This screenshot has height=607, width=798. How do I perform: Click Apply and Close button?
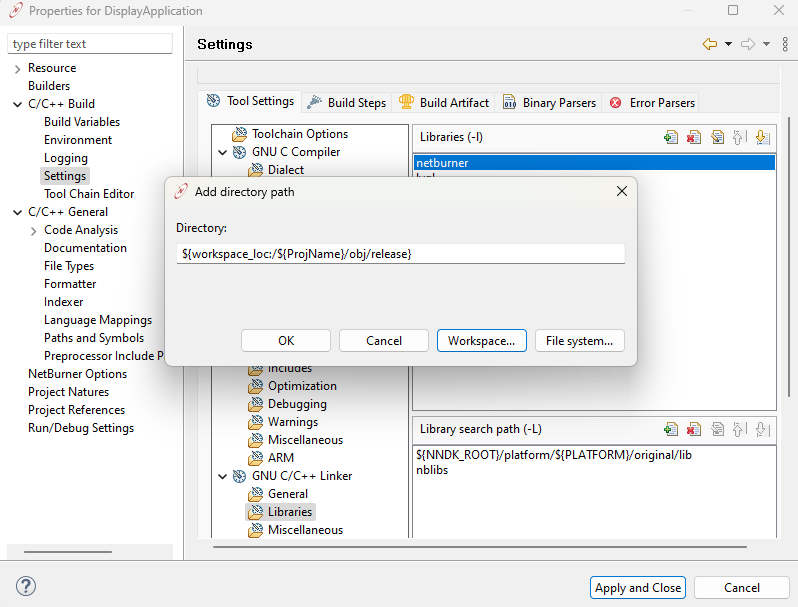(638, 588)
